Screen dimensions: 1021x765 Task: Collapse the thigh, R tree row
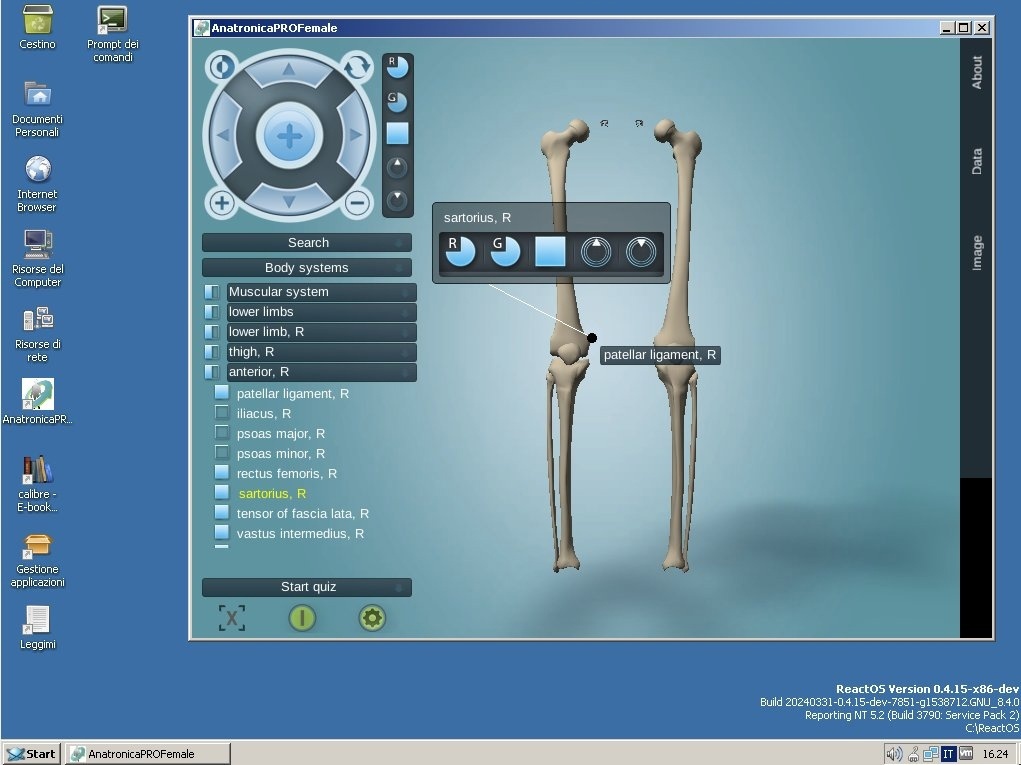coord(322,352)
